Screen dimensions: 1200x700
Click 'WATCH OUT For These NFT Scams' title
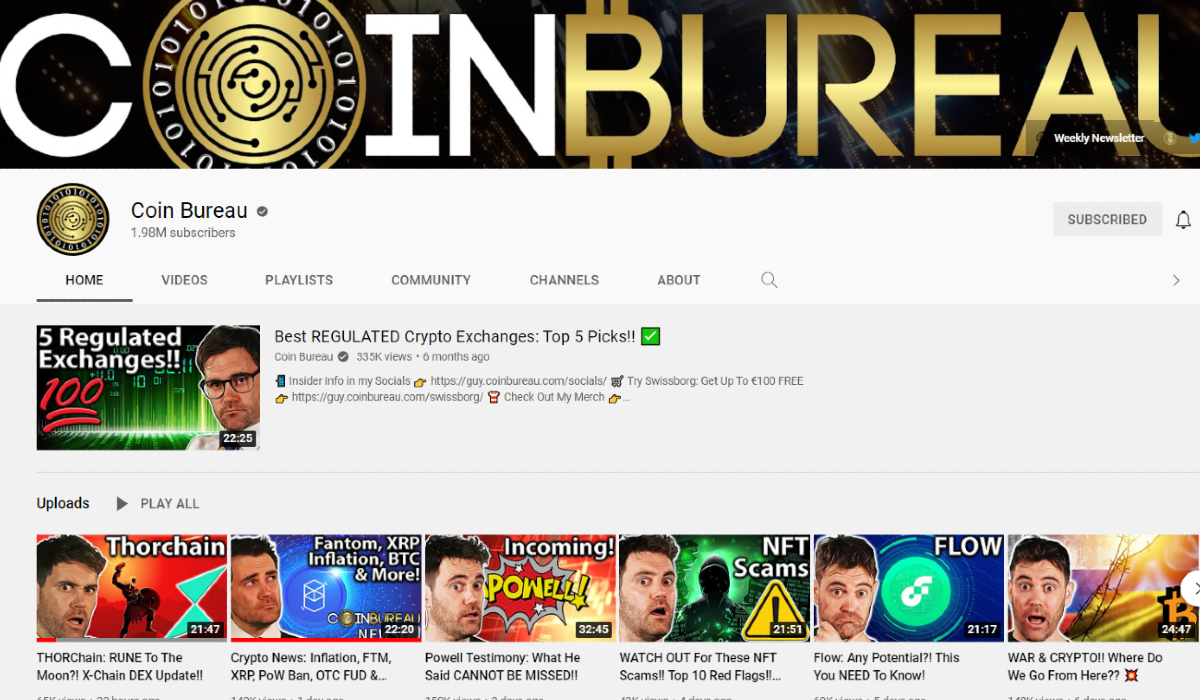point(700,666)
